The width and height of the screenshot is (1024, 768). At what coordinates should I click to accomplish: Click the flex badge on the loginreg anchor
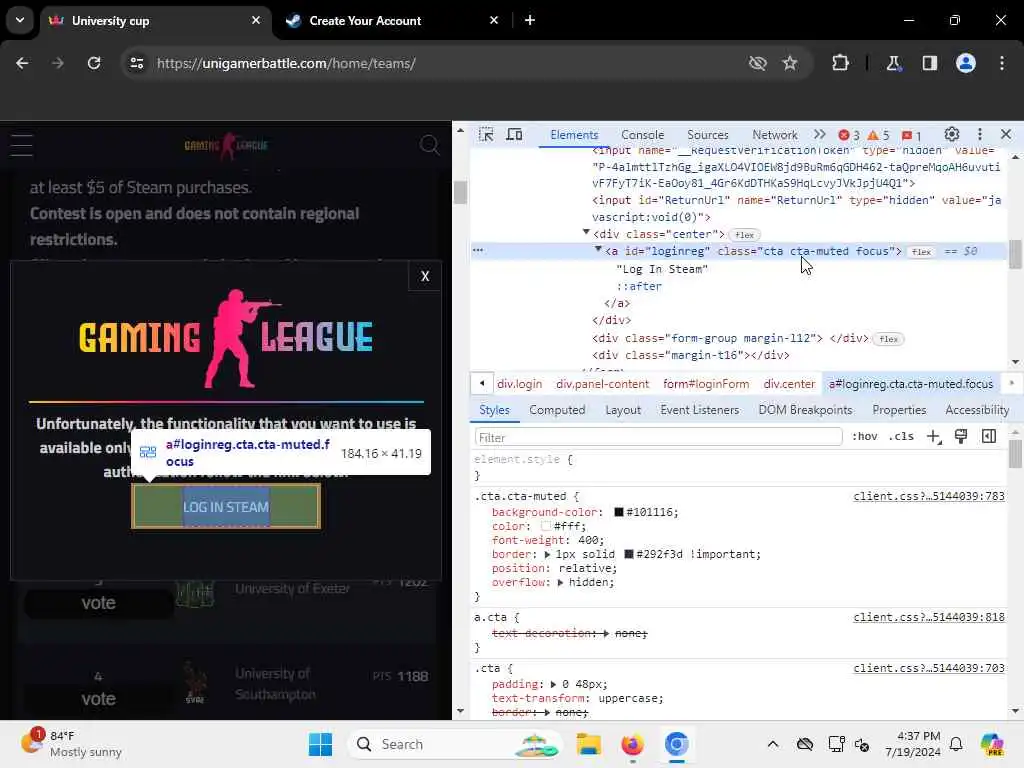click(921, 251)
